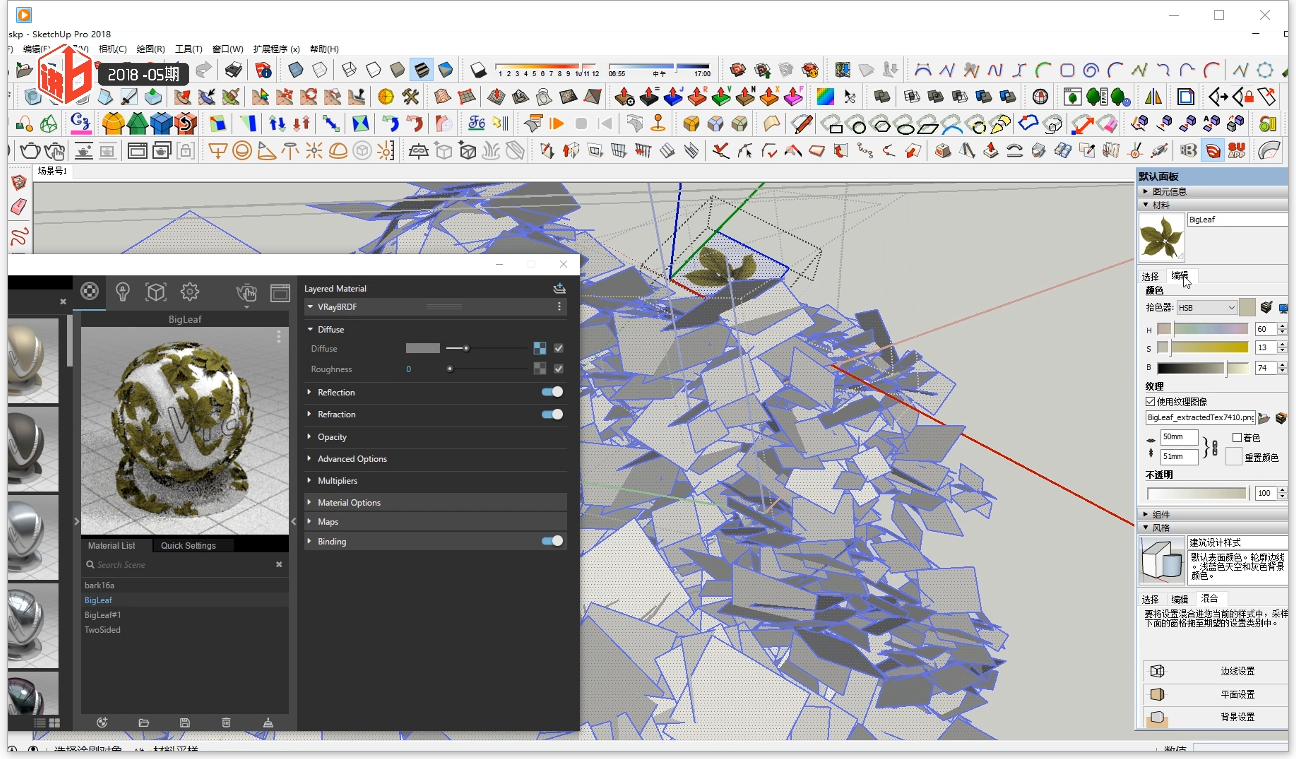This screenshot has width=1296, height=759.
Task: Open the VRayBRDF three-dot options menu
Action: point(559,307)
